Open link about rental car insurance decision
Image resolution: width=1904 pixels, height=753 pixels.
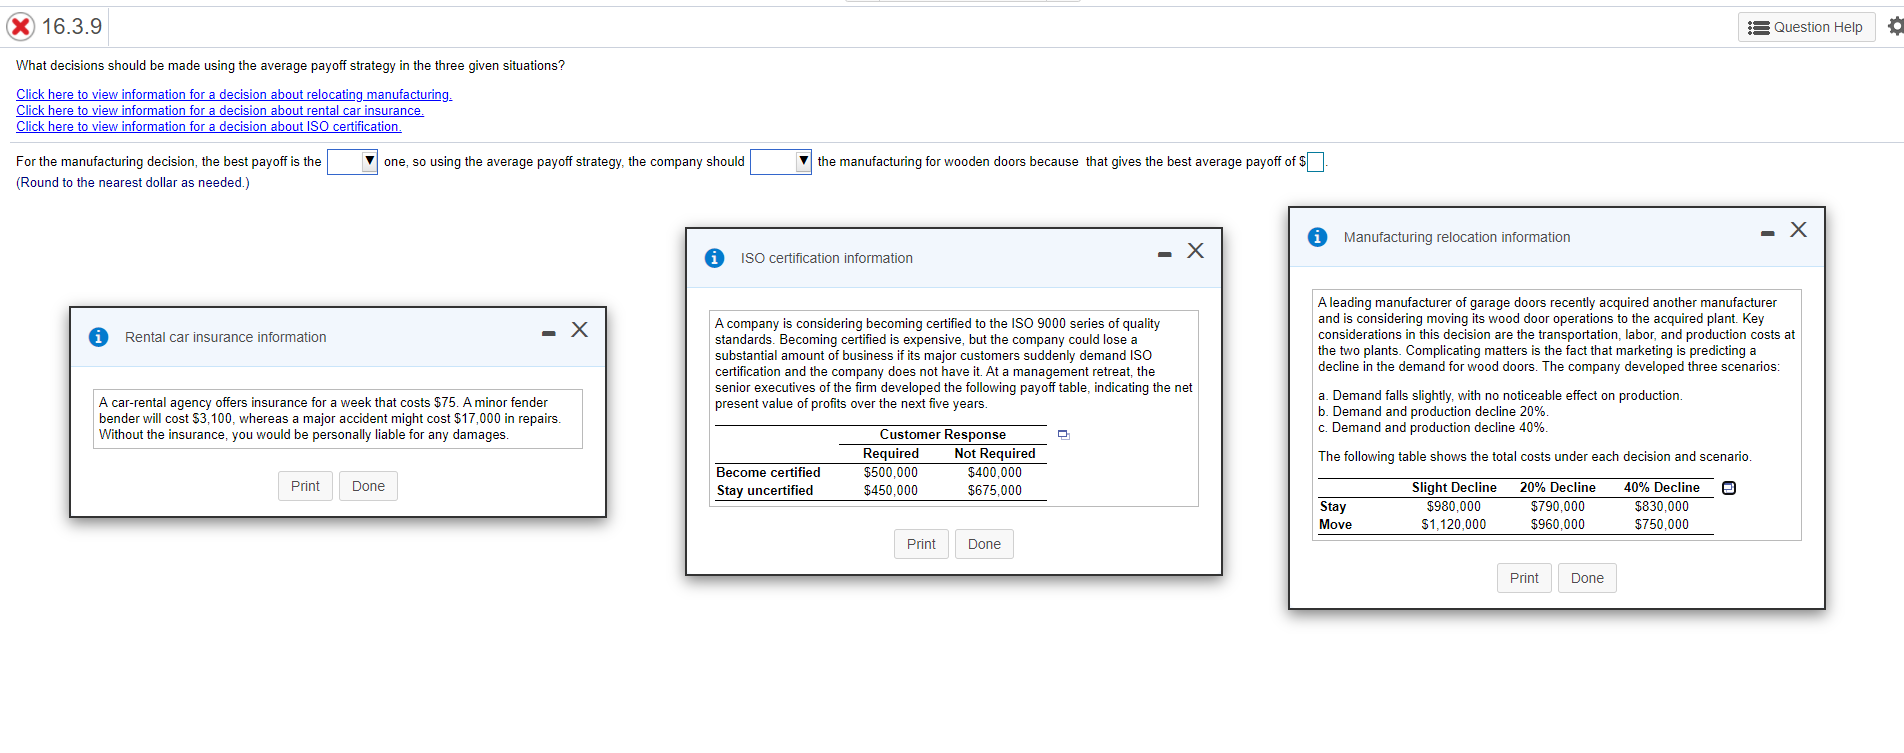pos(220,111)
